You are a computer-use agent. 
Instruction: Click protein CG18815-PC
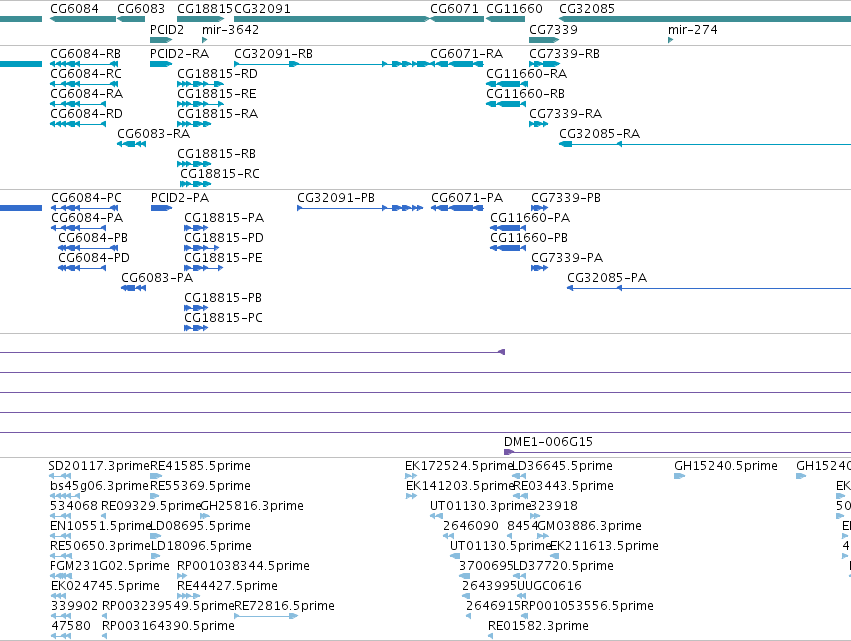click(223, 319)
